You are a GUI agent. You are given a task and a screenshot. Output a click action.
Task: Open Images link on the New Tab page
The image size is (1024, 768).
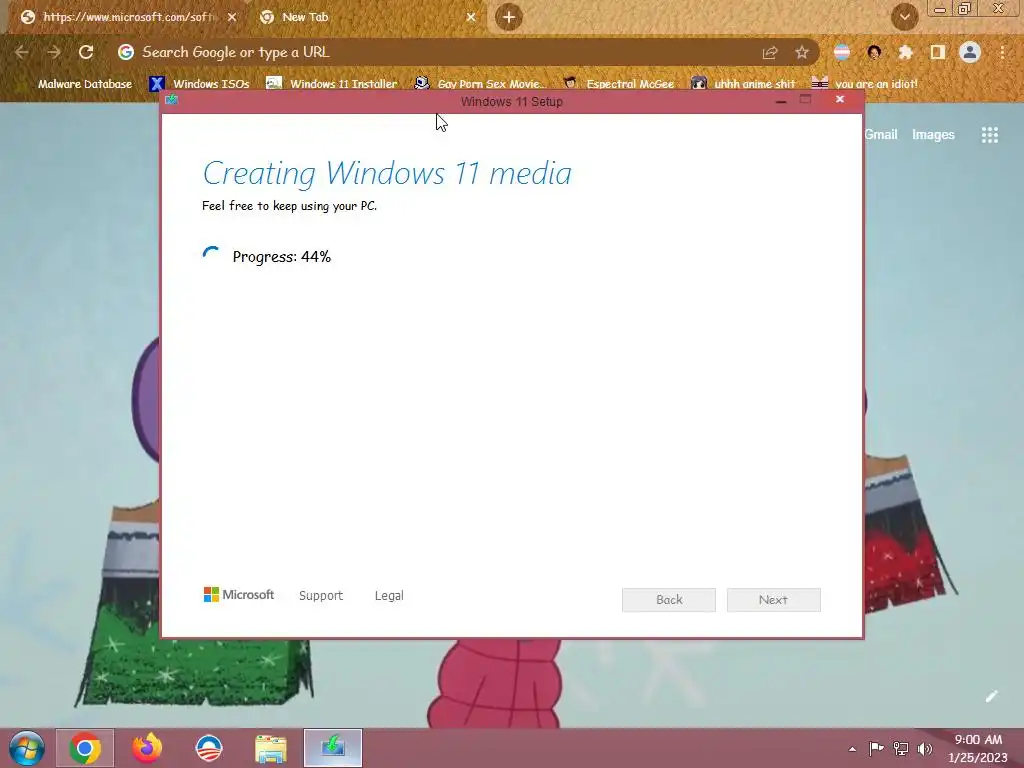[933, 135]
